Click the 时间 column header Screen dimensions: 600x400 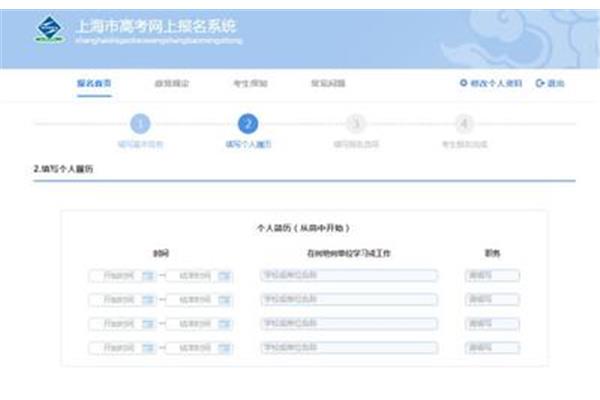pyautogui.click(x=161, y=253)
